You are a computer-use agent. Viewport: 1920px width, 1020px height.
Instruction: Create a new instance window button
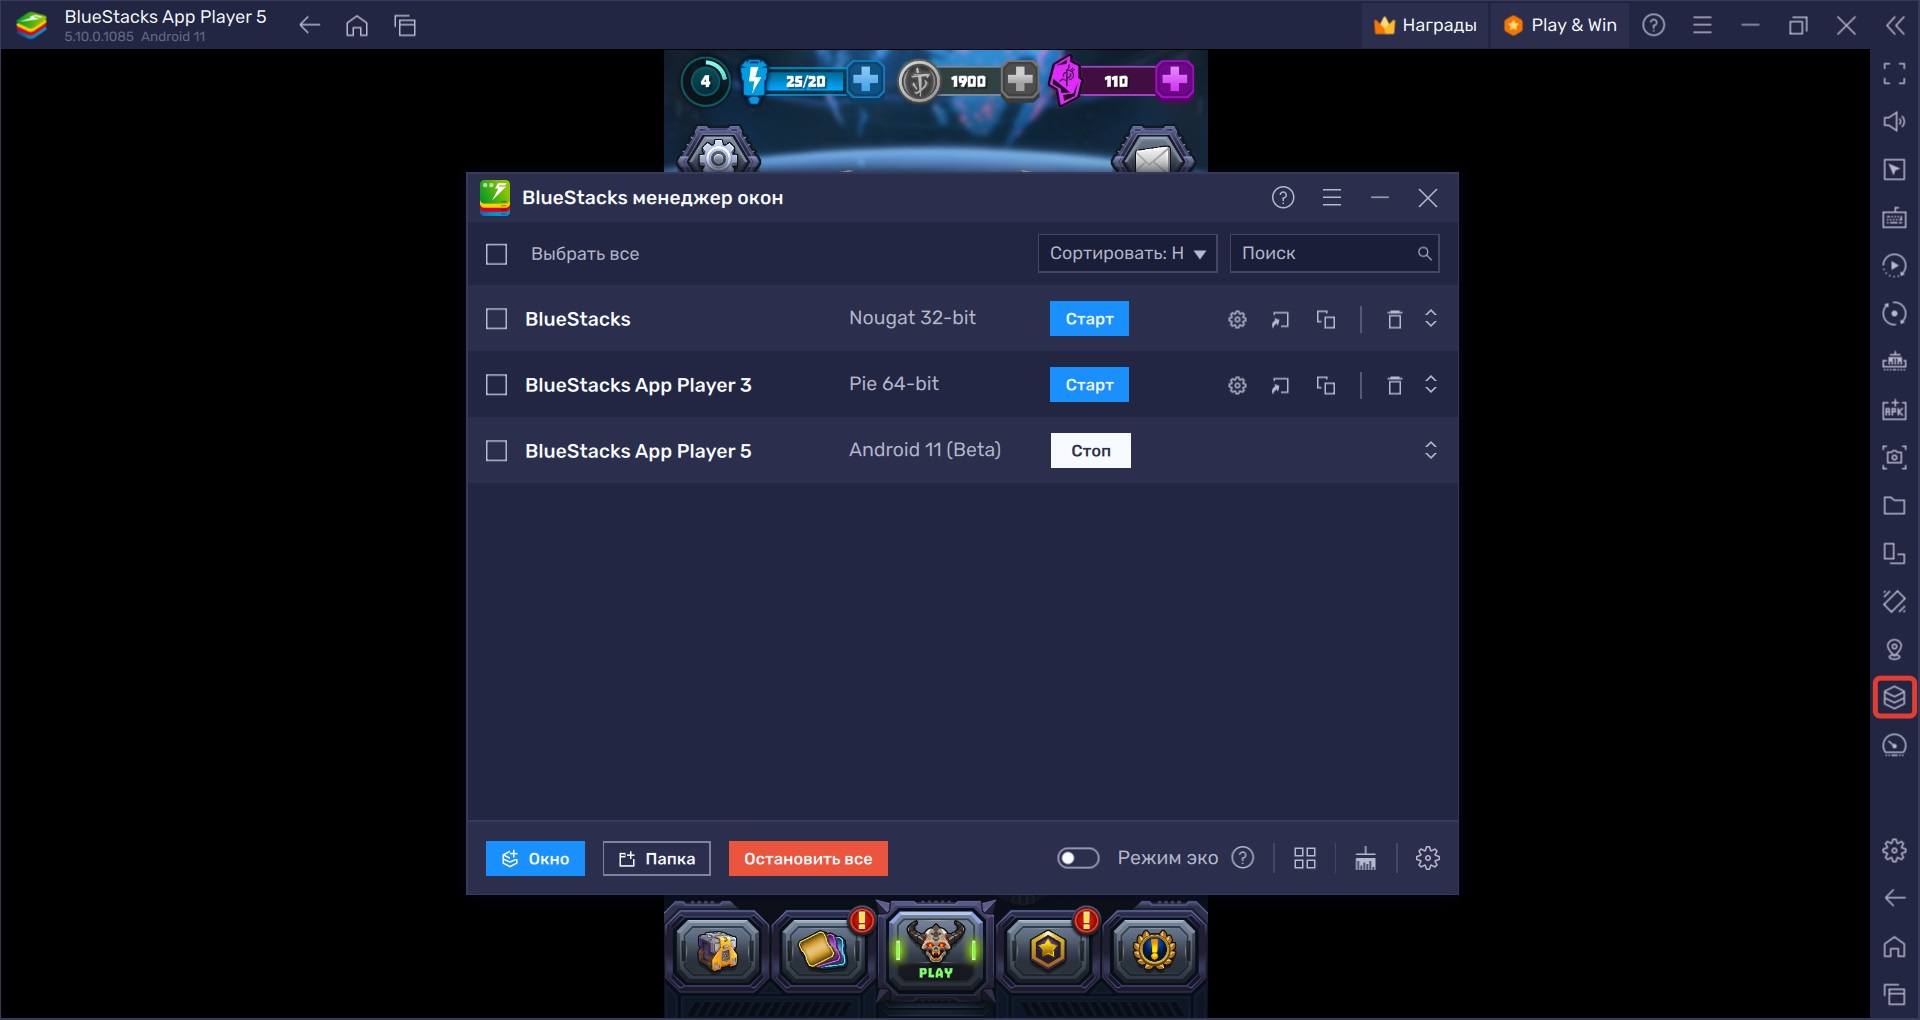[535, 859]
